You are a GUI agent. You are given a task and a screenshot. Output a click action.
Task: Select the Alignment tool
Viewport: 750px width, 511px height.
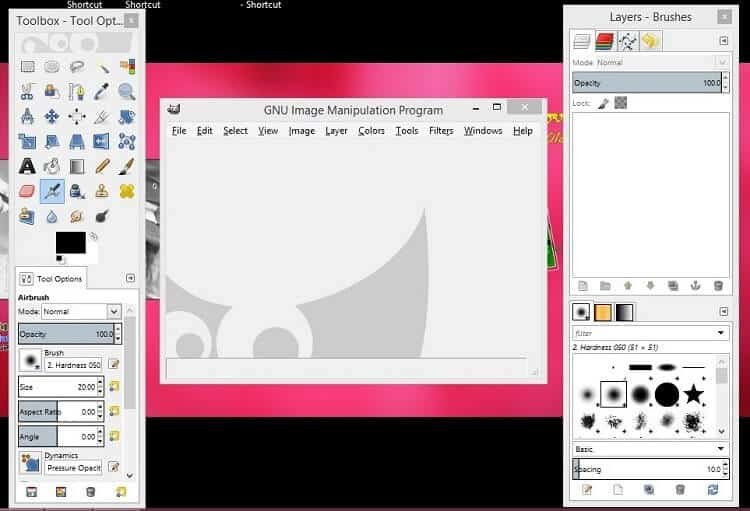[x=77, y=116]
